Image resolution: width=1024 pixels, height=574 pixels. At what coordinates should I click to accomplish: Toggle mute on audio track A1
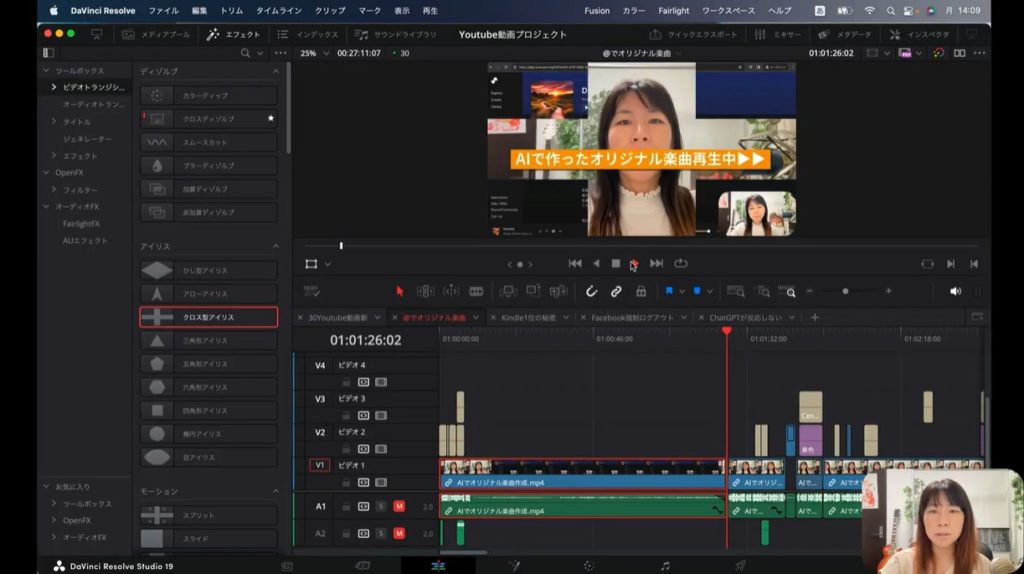point(399,507)
